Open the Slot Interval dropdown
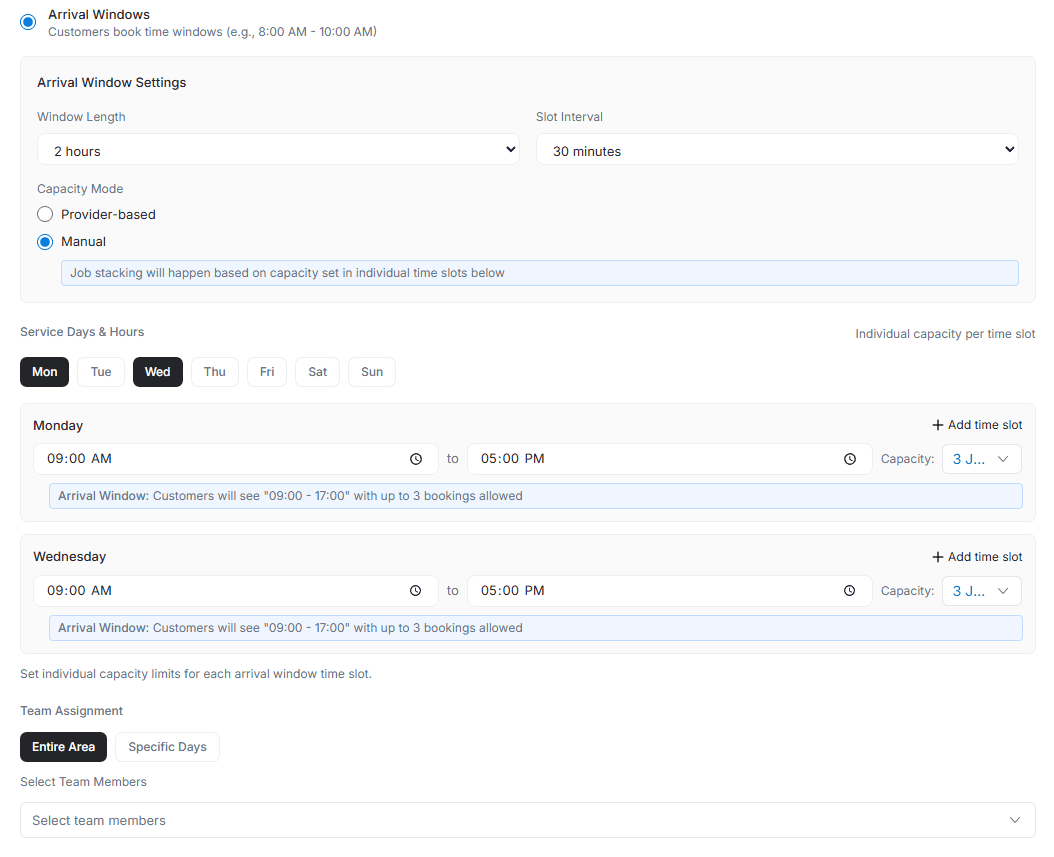Viewport: 1054px width, 857px height. point(777,150)
